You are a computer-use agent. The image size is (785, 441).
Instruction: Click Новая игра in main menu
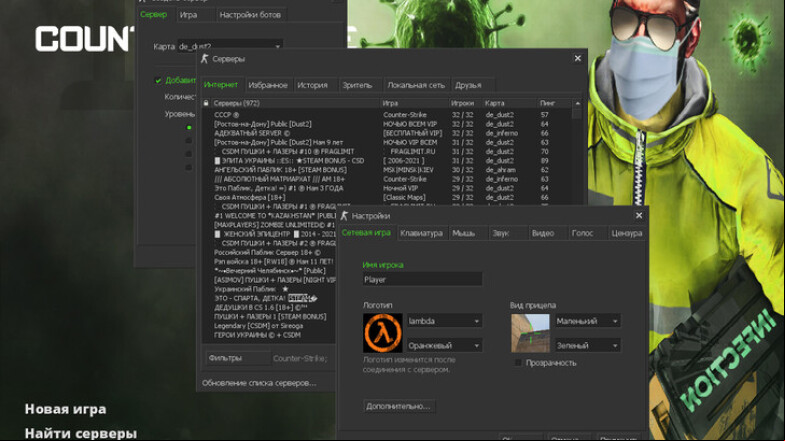[66, 409]
